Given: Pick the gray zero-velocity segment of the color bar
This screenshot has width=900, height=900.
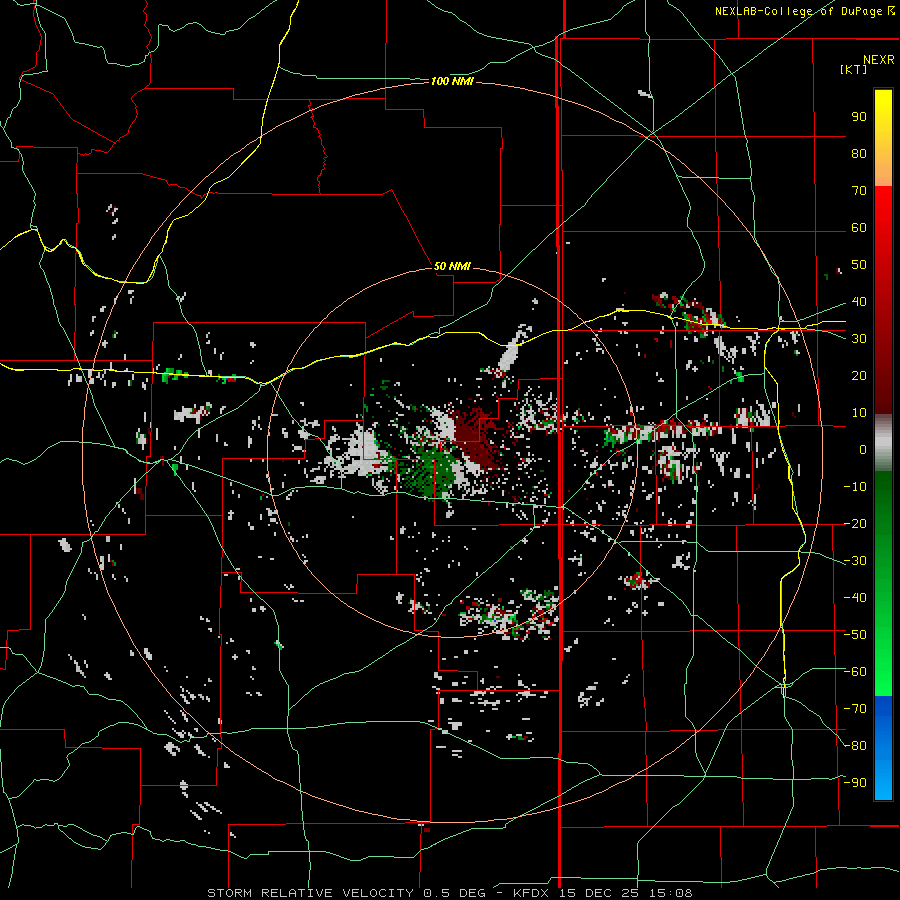Looking at the screenshot, I should [x=883, y=443].
